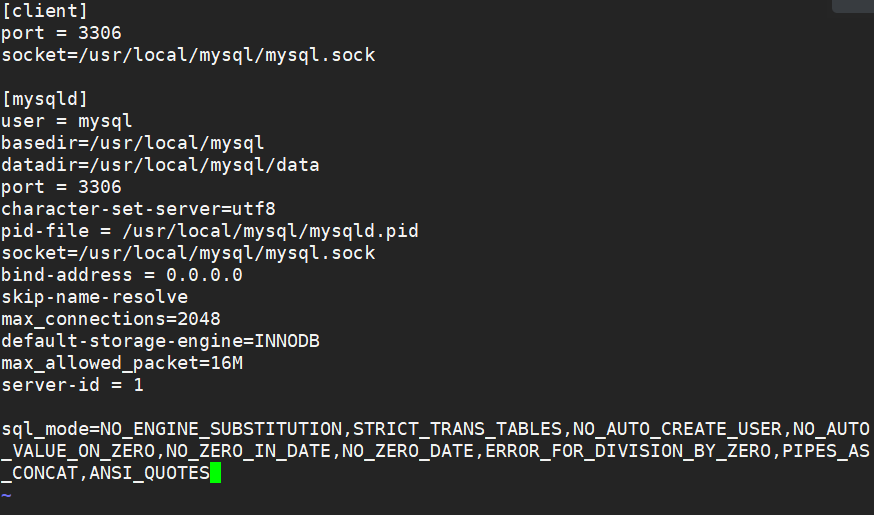Viewport: 874px width, 515px height.
Task: Click the 'server-id = 1' line
Action: (72, 385)
